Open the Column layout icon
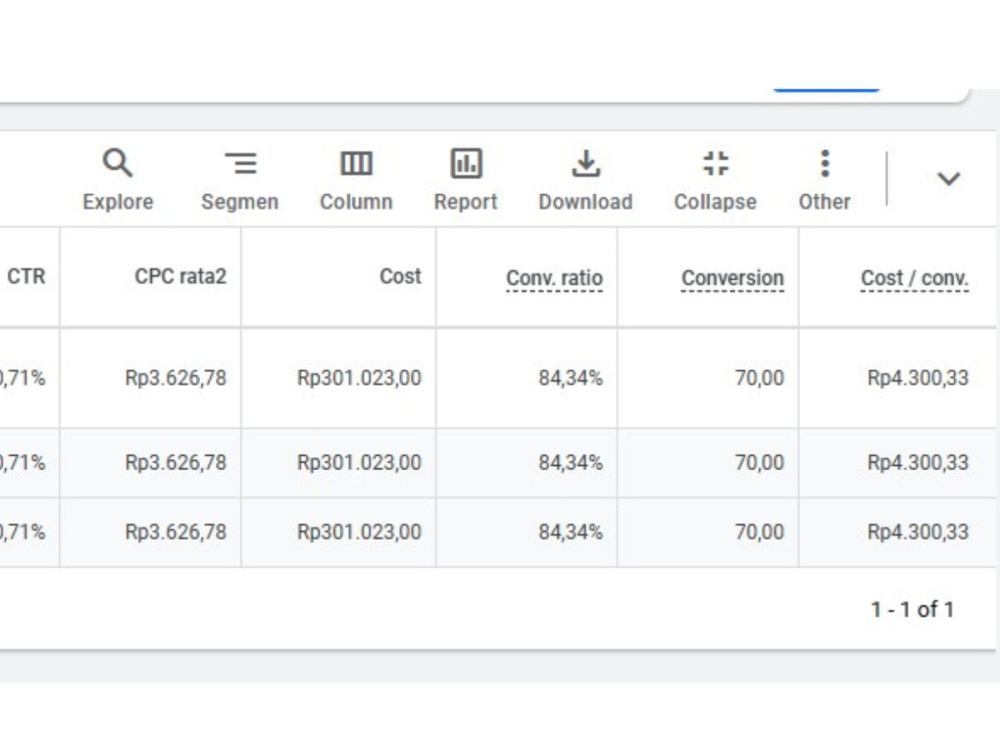 (x=356, y=163)
